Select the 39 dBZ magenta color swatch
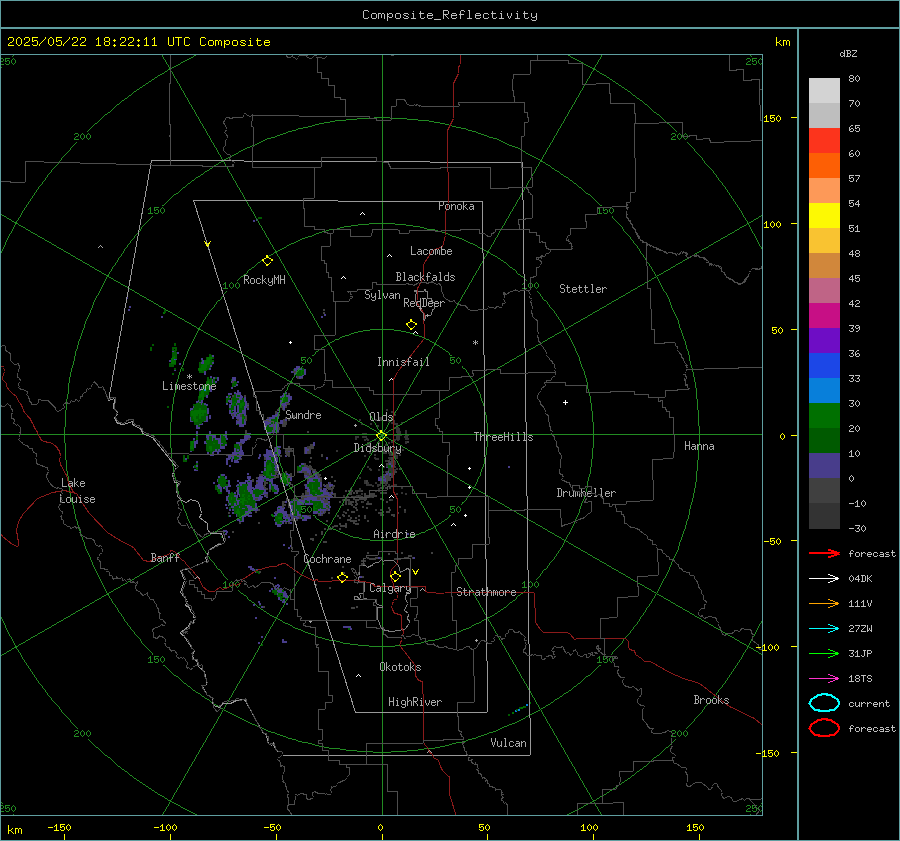900x841 pixels. (824, 315)
